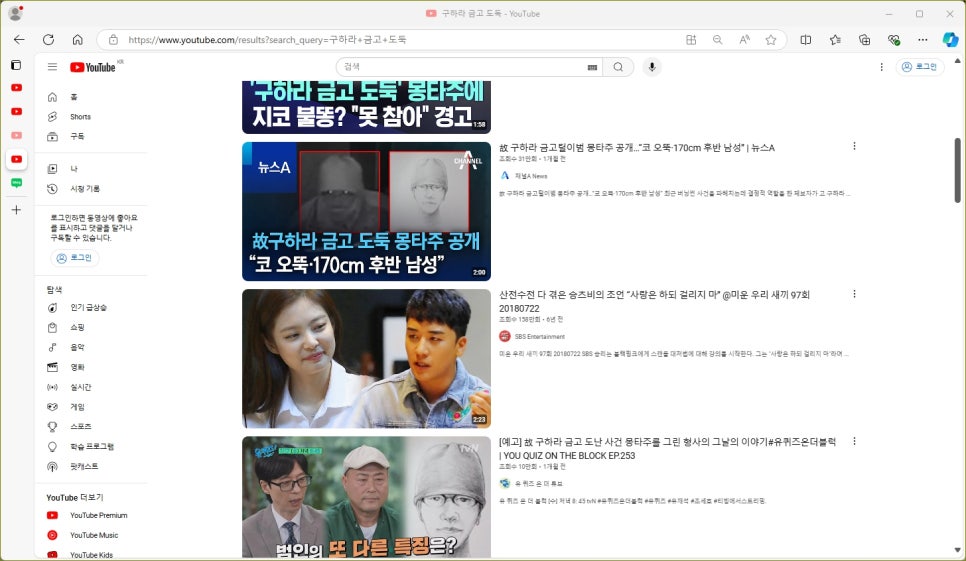Open the Favorites list
966x561 pixels.
click(835, 39)
